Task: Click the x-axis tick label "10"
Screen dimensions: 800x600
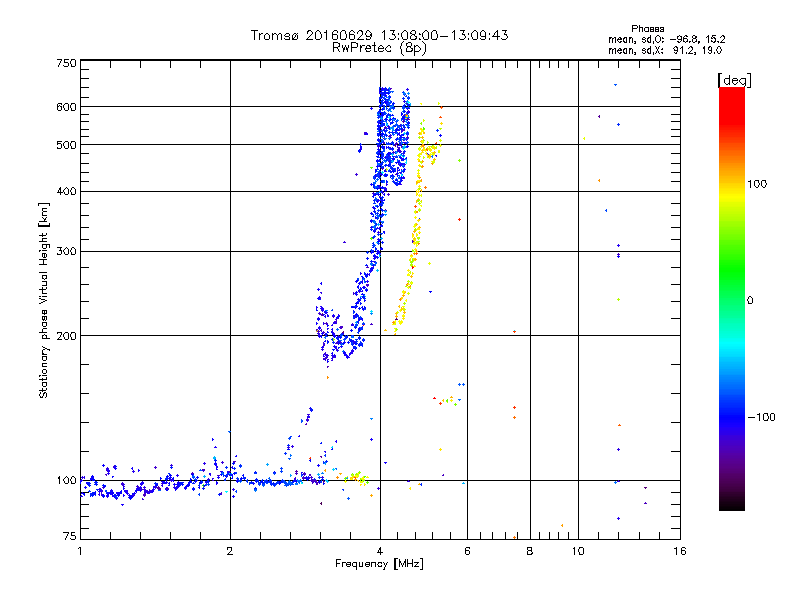Action: pyautogui.click(x=578, y=551)
